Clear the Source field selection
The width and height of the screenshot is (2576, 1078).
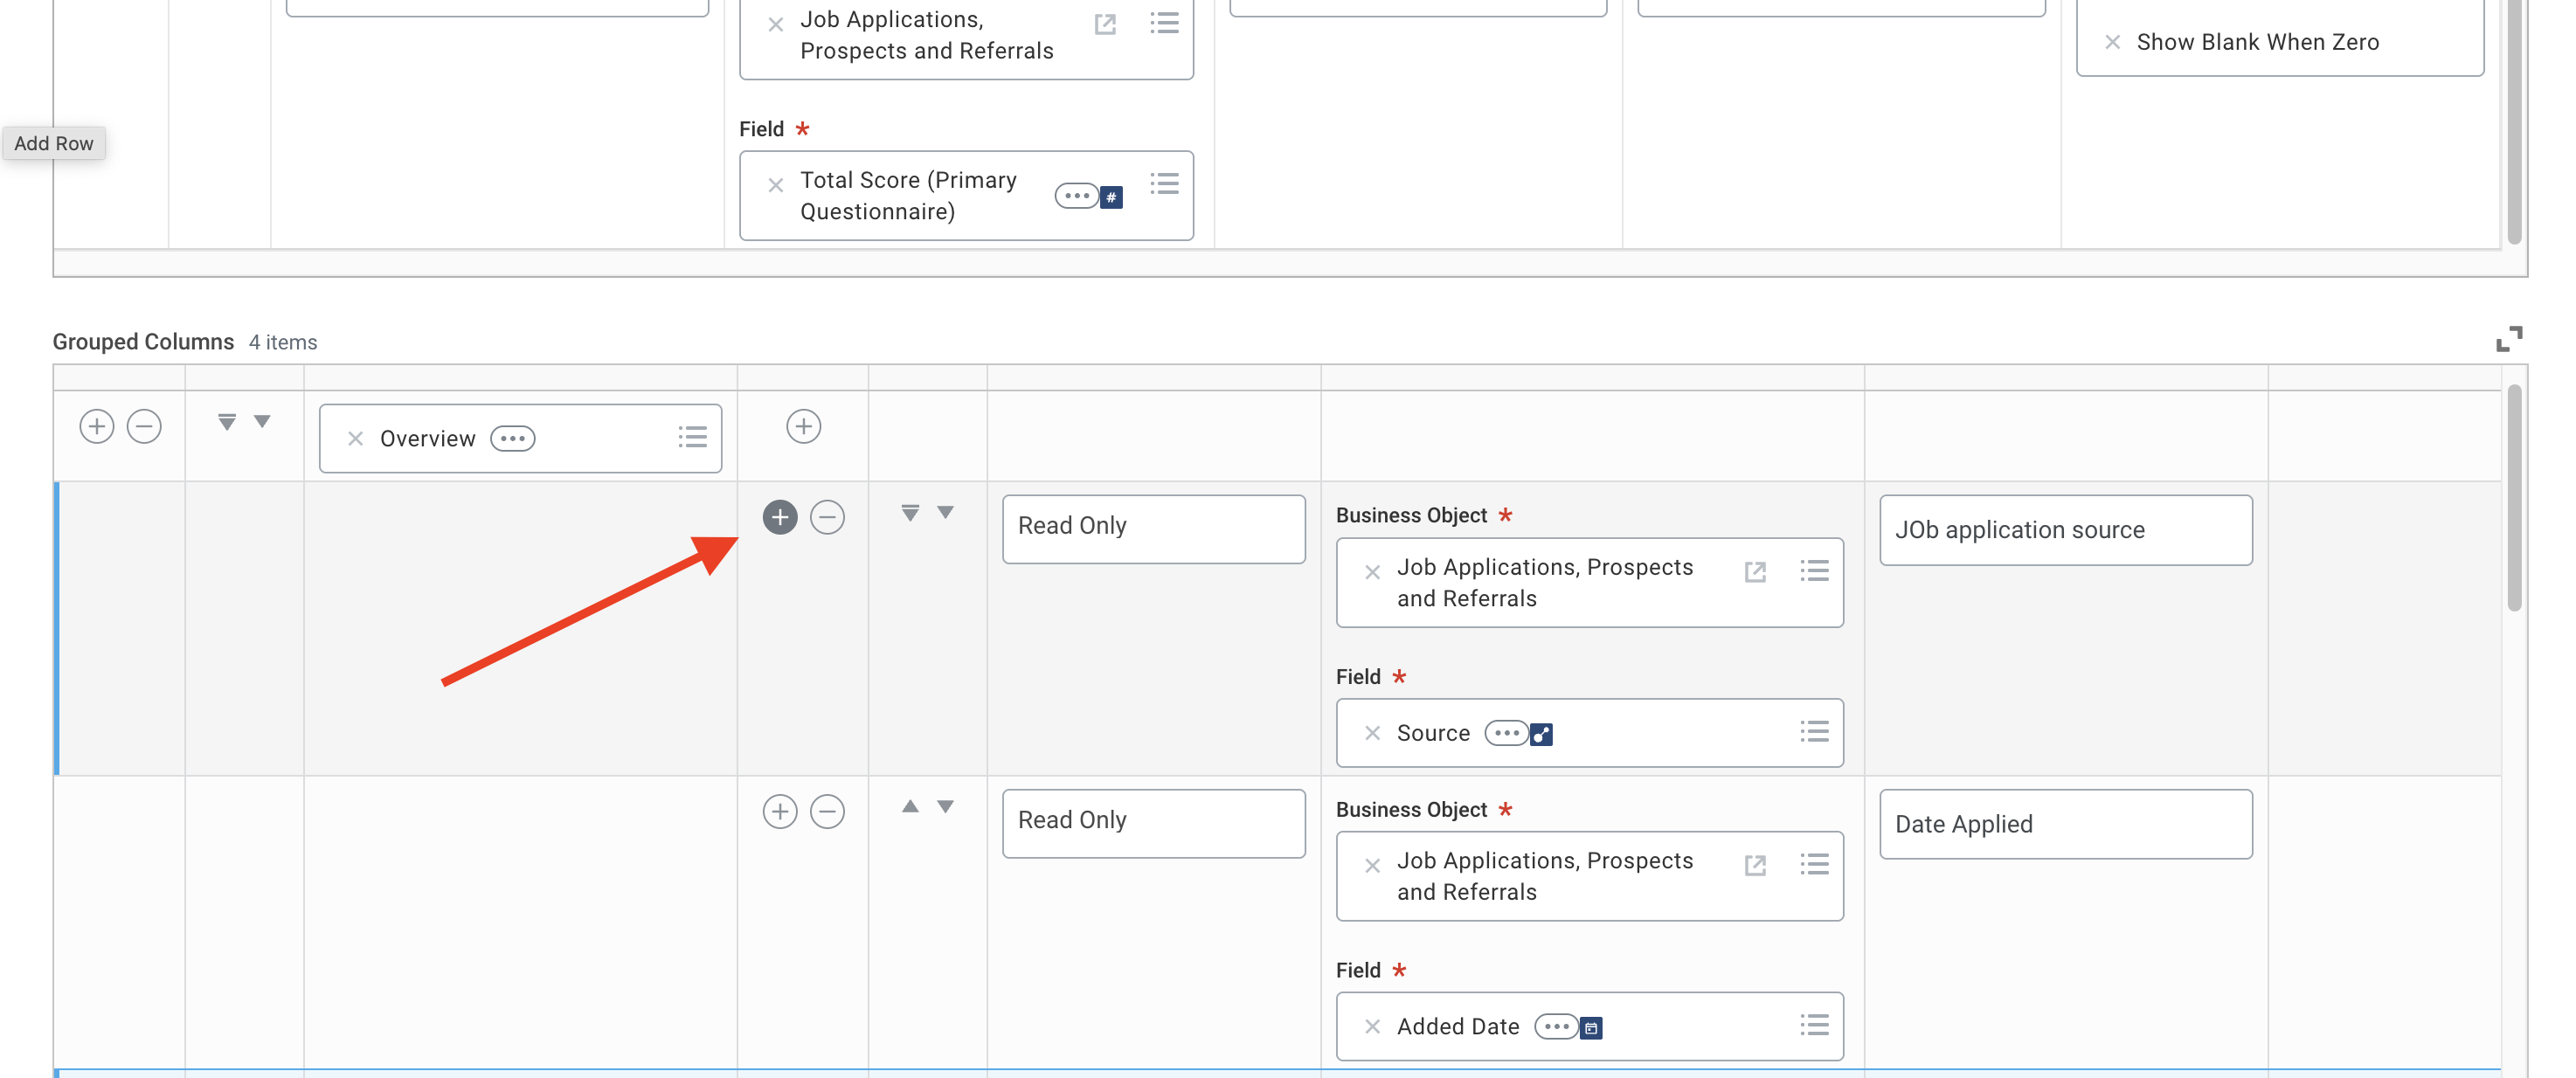click(x=1372, y=733)
